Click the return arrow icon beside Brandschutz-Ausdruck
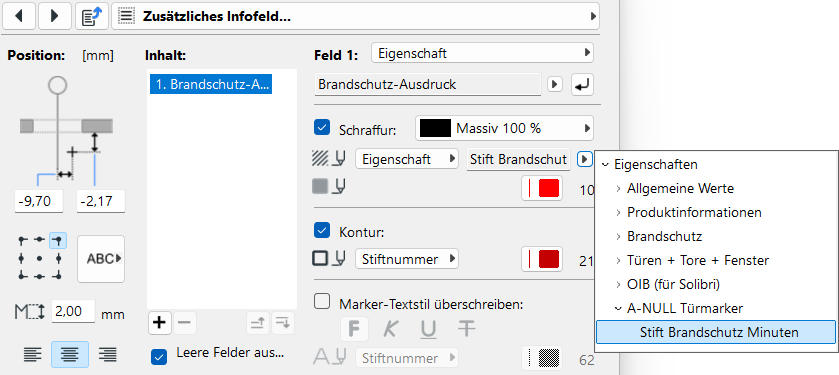The height and width of the screenshot is (375, 839). point(582,85)
